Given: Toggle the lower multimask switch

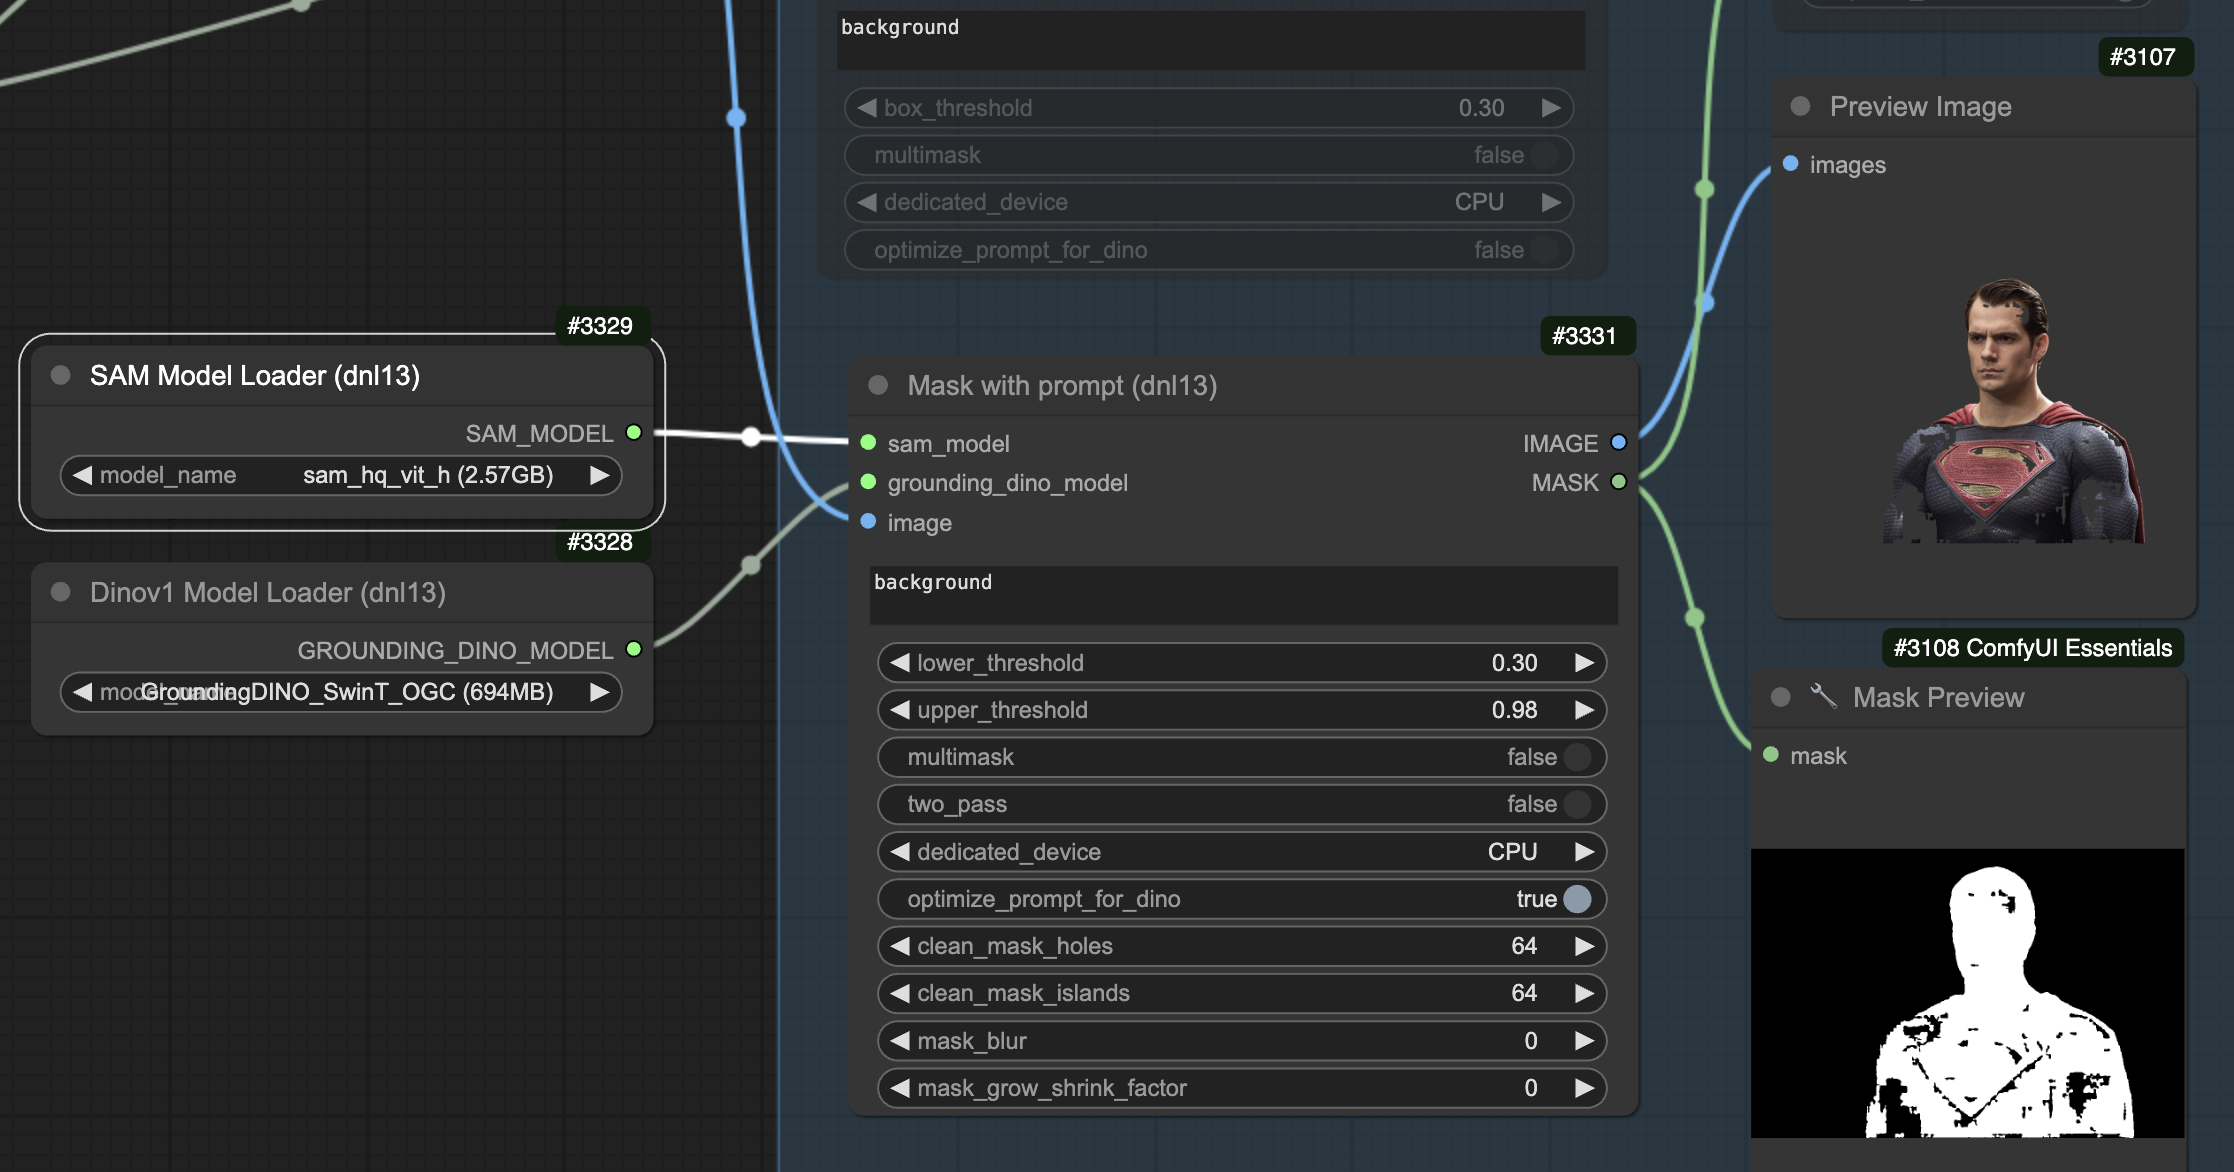Looking at the screenshot, I should pos(1576,757).
